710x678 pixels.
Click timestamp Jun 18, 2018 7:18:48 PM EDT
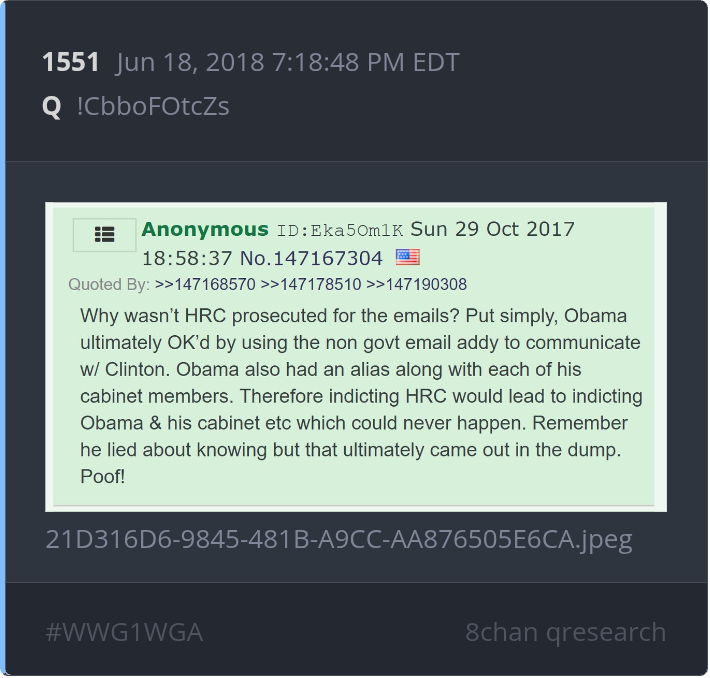pos(288,63)
